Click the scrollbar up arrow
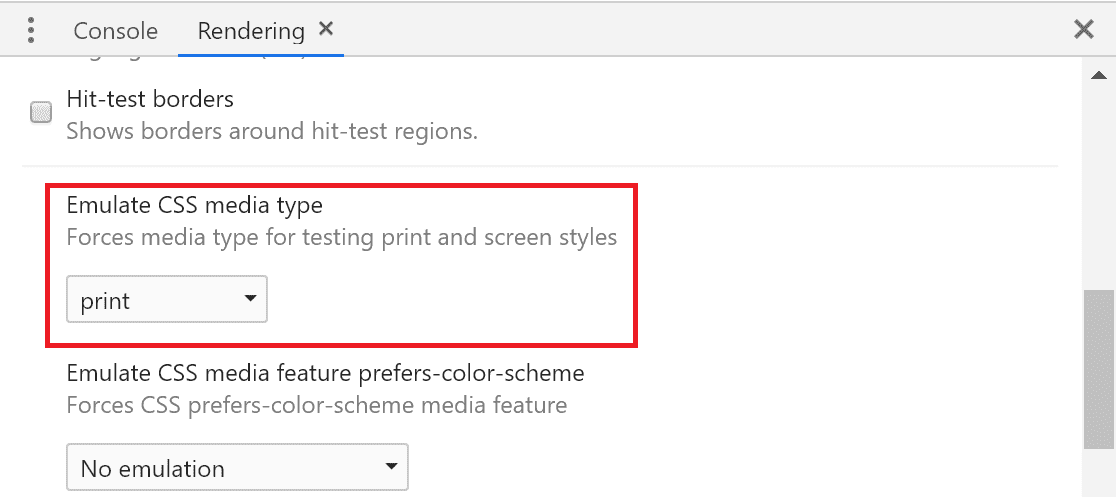 (1098, 77)
